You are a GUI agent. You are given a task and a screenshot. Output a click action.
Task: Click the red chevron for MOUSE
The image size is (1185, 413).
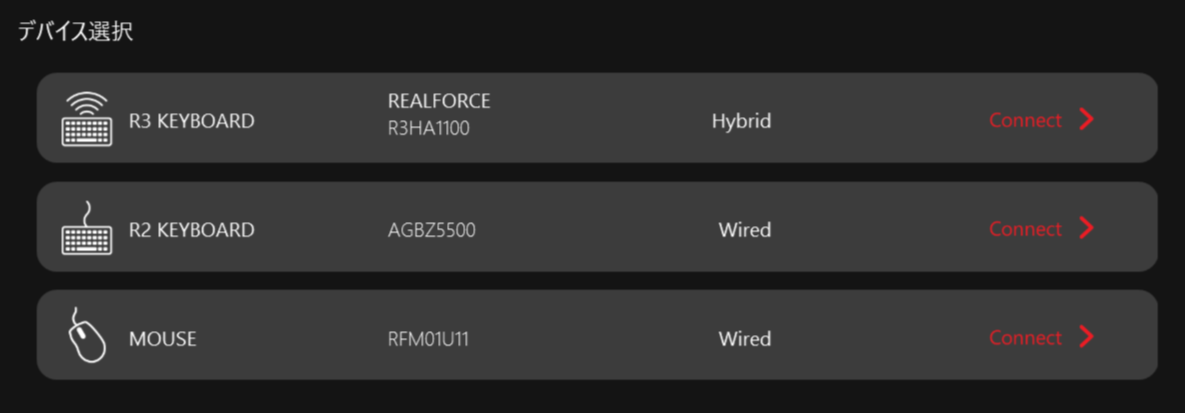click(x=1086, y=337)
